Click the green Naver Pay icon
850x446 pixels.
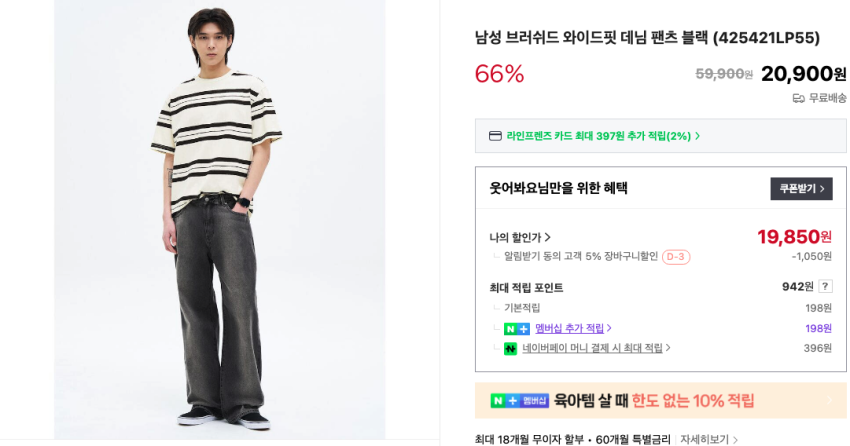[510, 348]
